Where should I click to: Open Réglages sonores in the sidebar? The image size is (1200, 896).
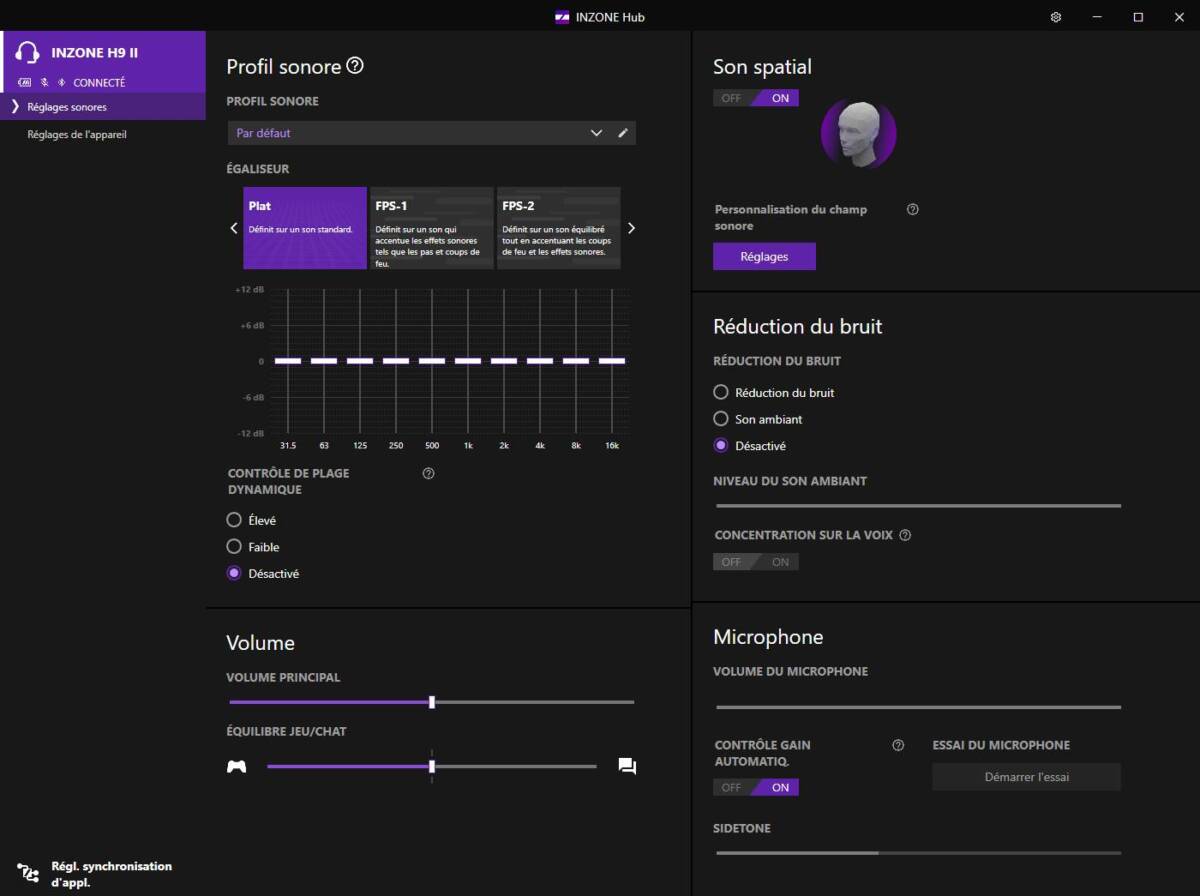click(103, 107)
